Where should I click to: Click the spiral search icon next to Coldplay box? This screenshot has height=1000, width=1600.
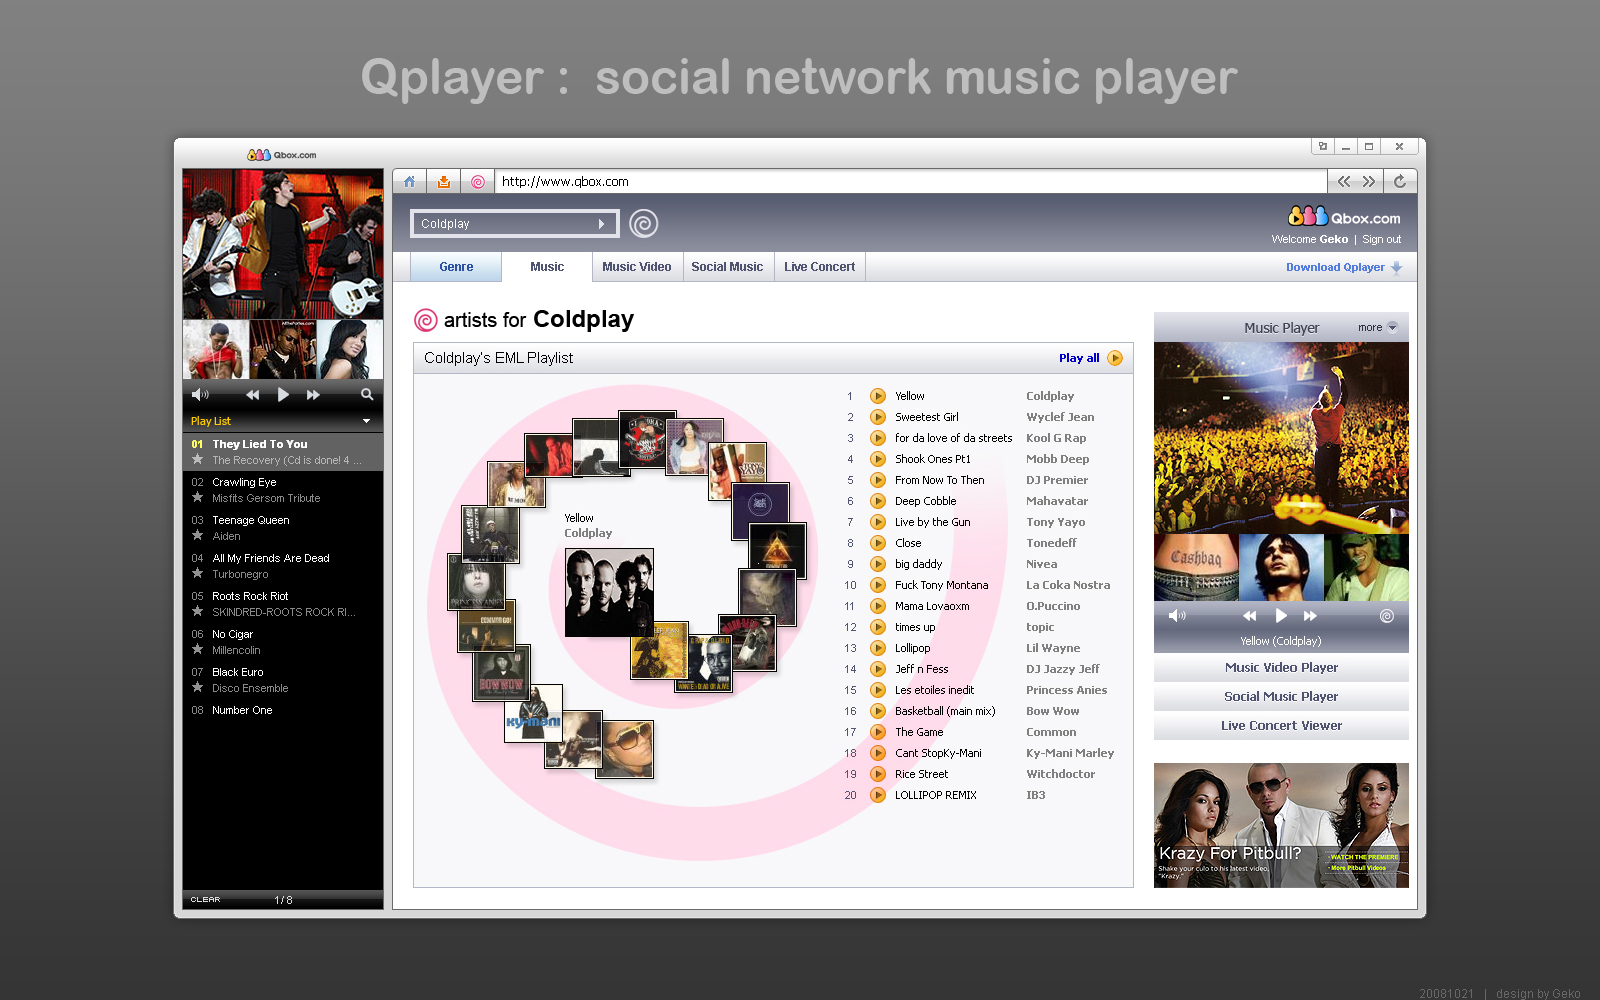[644, 223]
